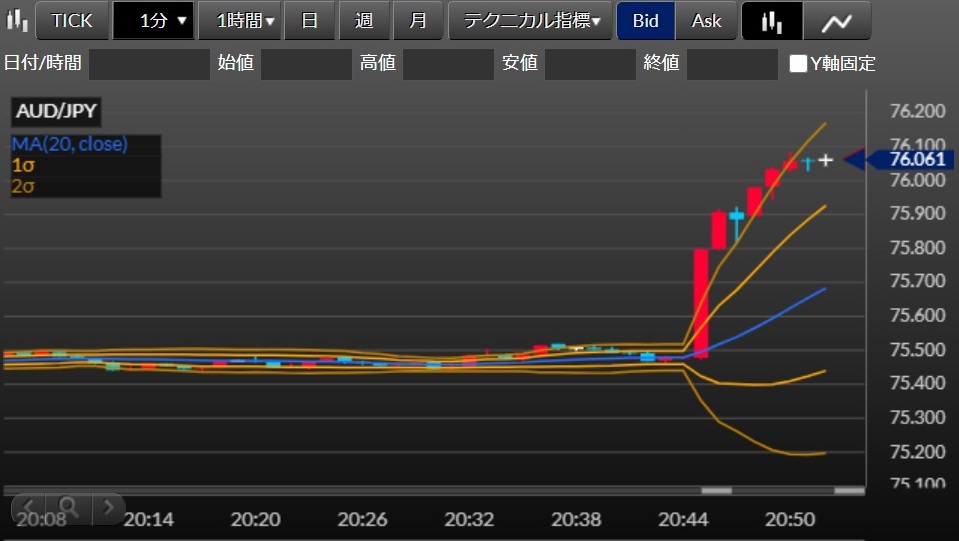Image resolution: width=959 pixels, height=541 pixels.
Task: Click the 75.900 price axis label
Action: click(x=917, y=213)
